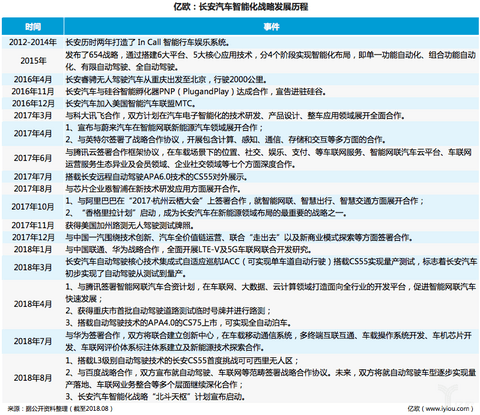Click the 与百度战略合作 line
The width and height of the screenshot is (480, 415).
[x=270, y=372]
